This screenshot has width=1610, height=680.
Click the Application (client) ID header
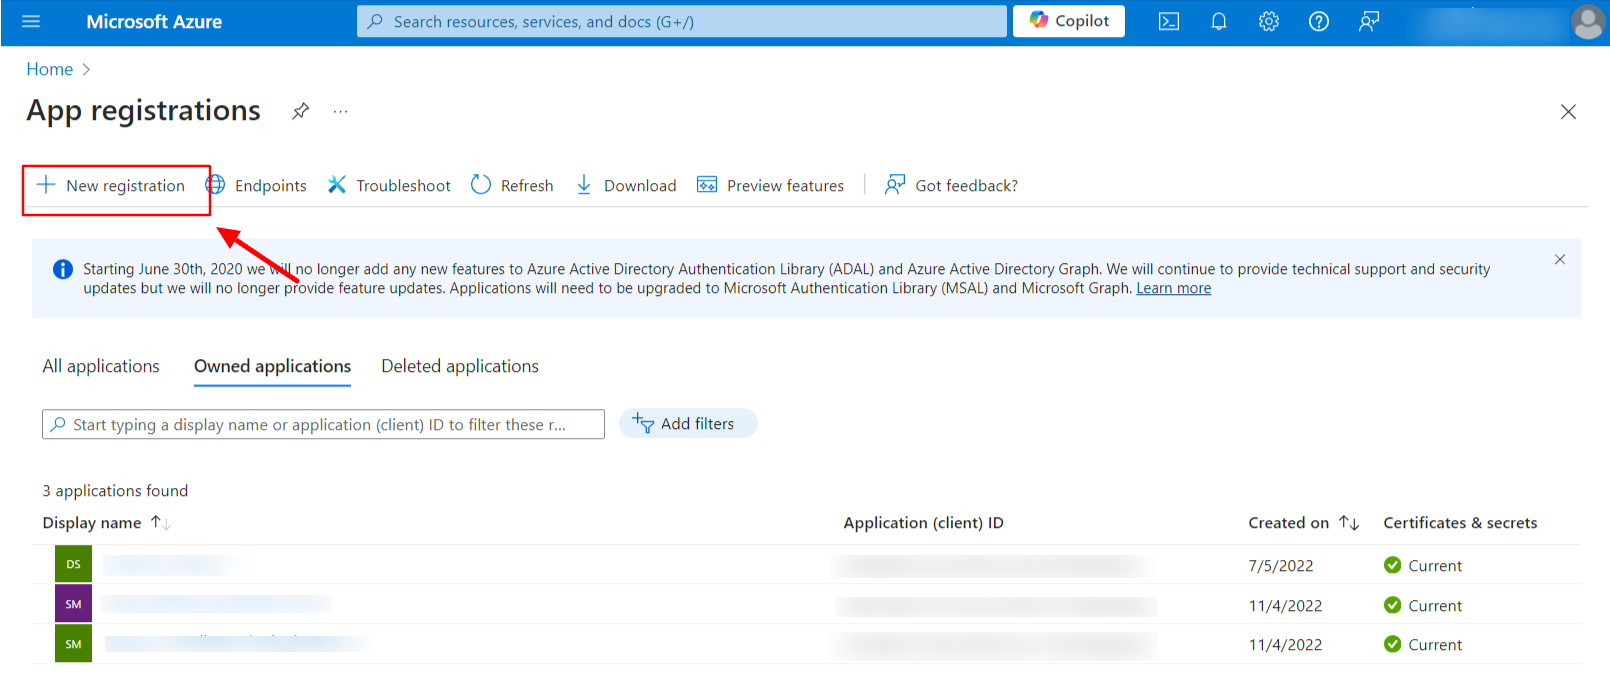pos(923,523)
